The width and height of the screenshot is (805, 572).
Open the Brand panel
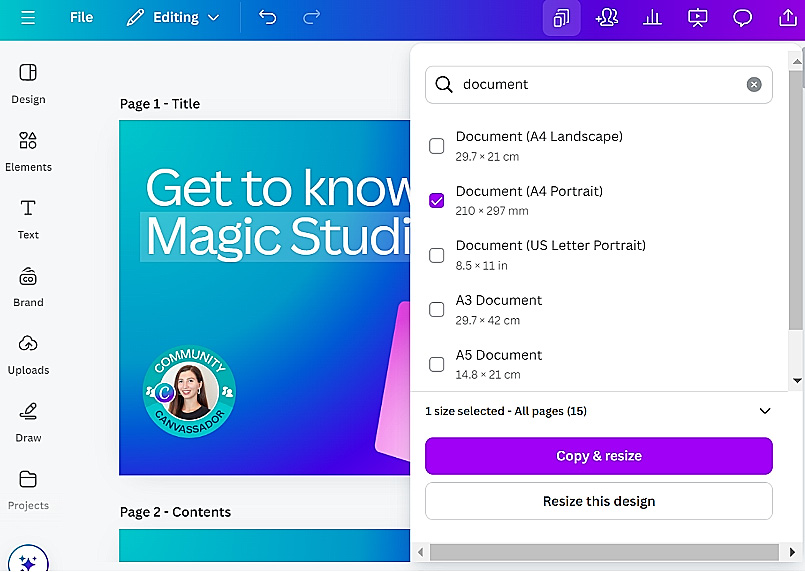[x=28, y=287]
